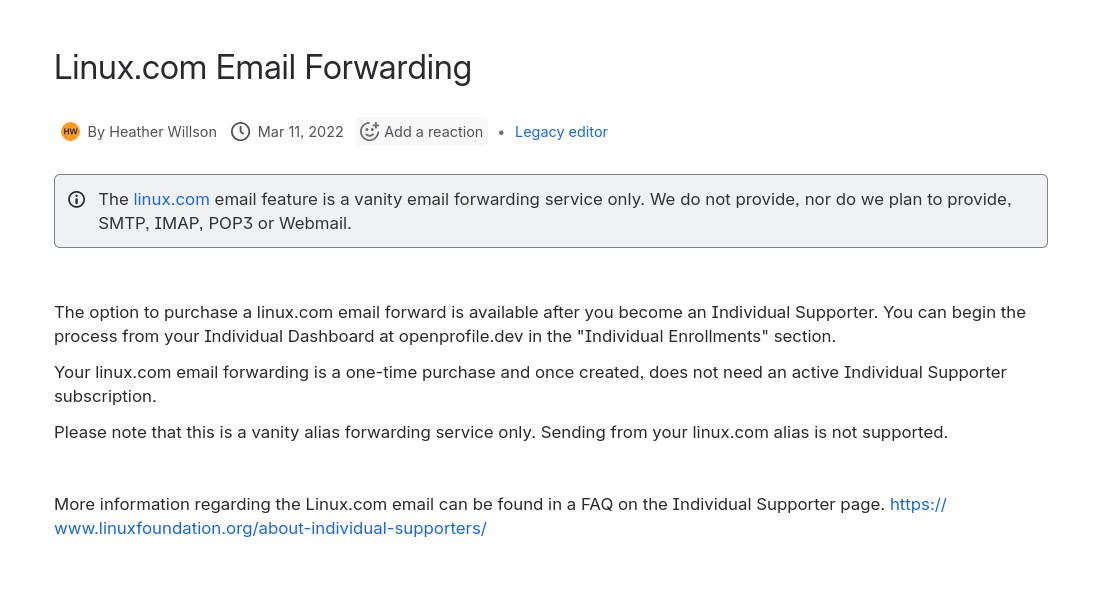Click the info icon in the notice panel
This screenshot has width=1102, height=591.
click(76, 199)
